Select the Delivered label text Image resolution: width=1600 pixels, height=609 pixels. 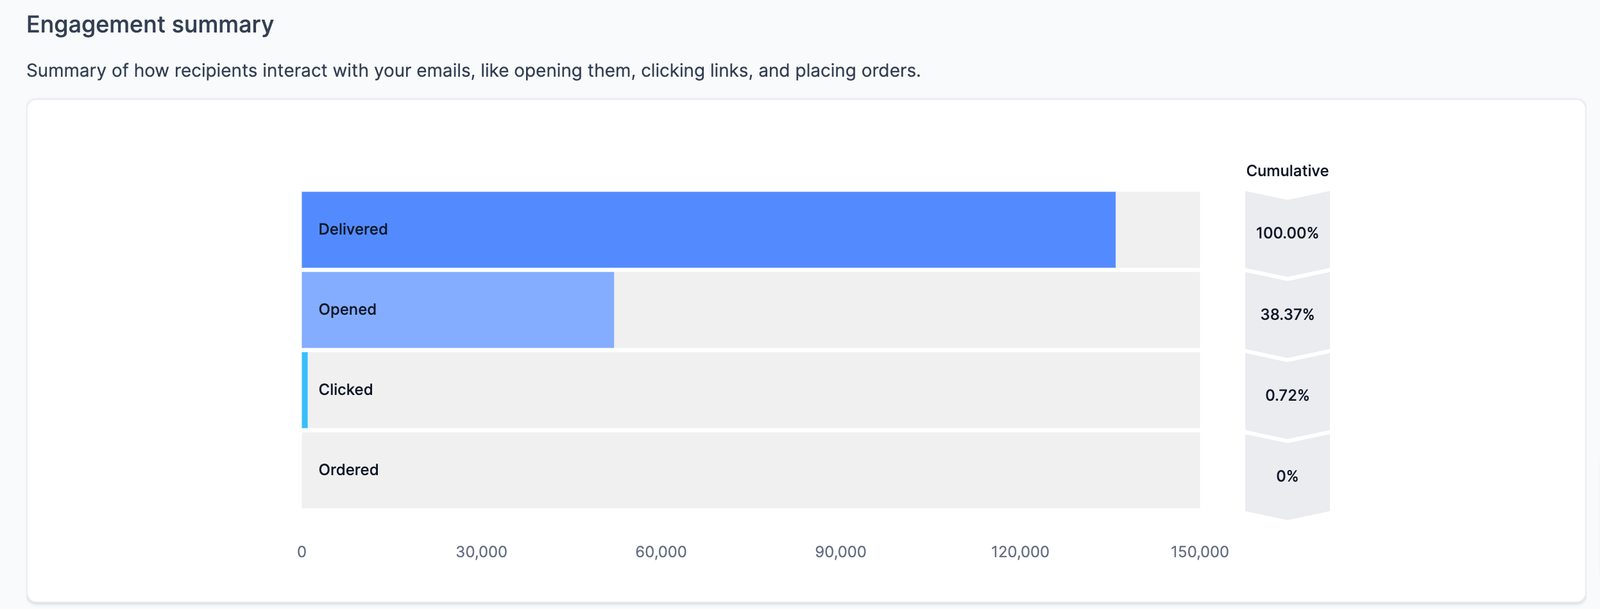(353, 229)
